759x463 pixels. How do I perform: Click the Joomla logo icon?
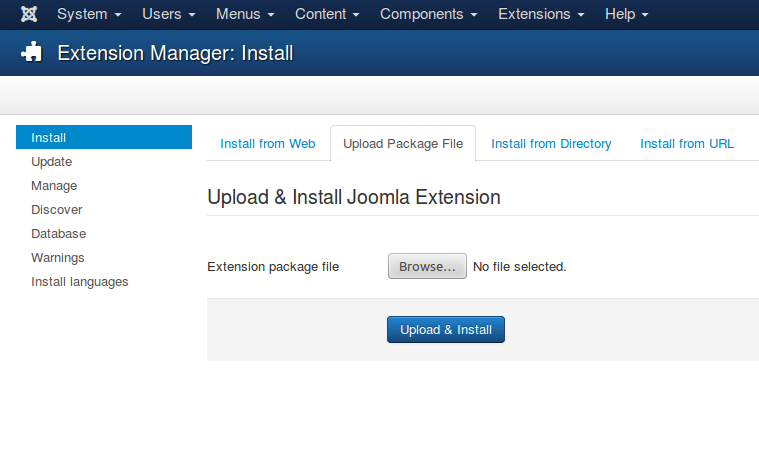[29, 14]
